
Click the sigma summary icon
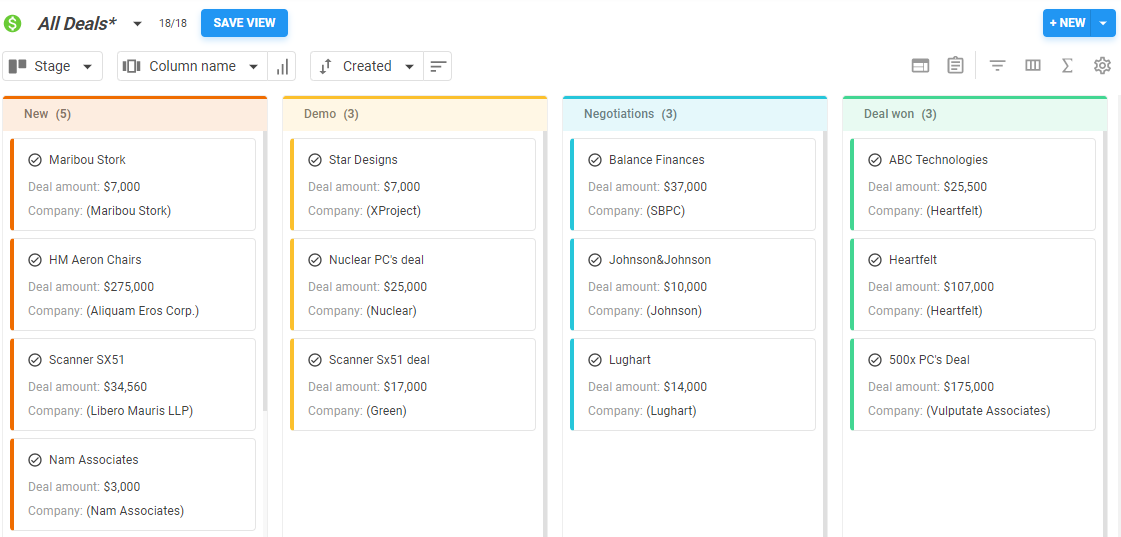click(1067, 66)
